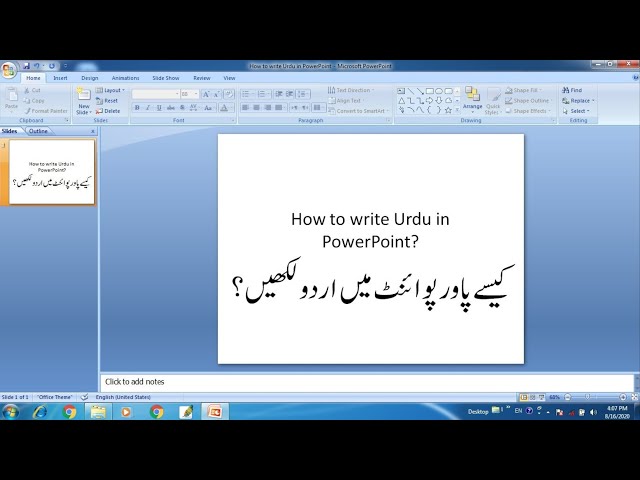Click the Increase List Level icon

pyautogui.click(x=290, y=94)
